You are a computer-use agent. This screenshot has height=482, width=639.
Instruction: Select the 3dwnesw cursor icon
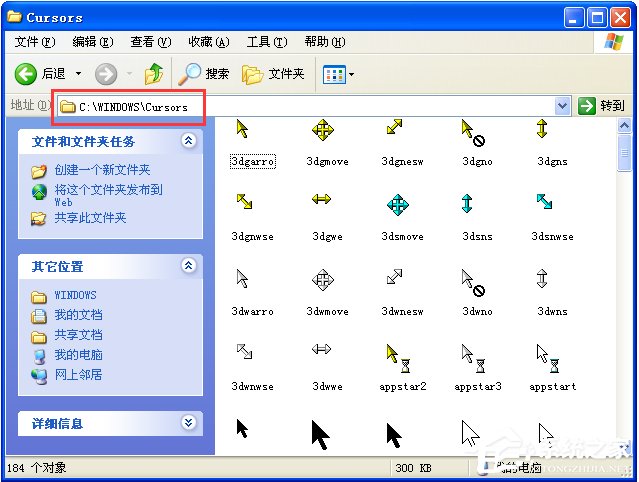[394, 277]
